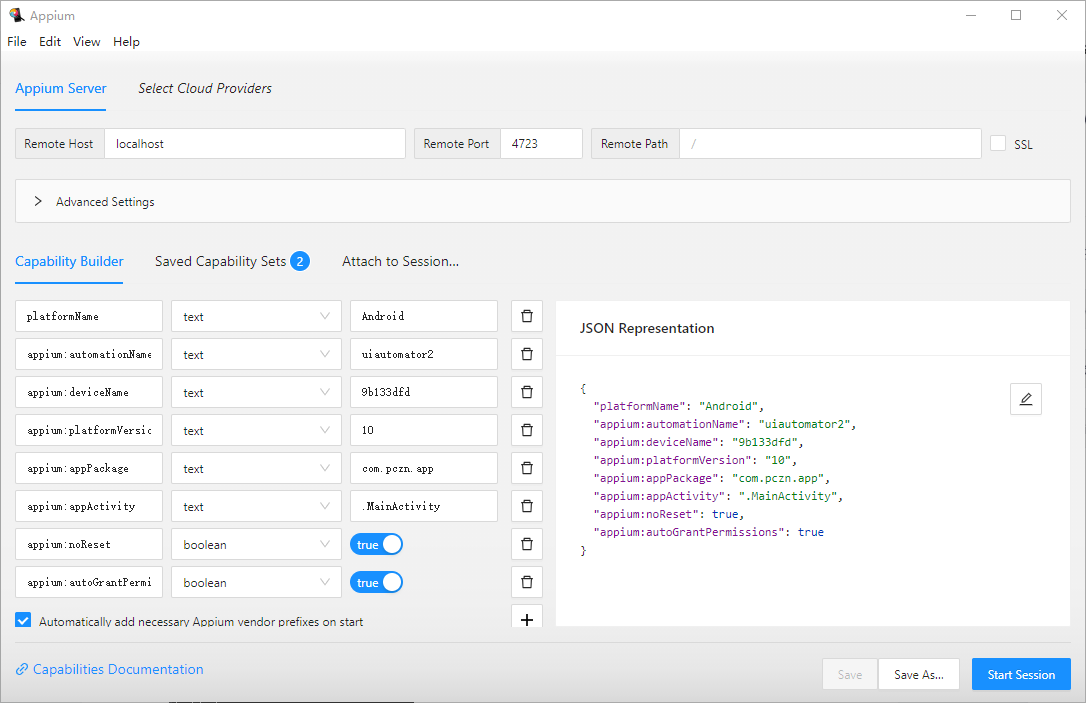Uncheck automatically add Appium vendor prefixes

[23, 620]
